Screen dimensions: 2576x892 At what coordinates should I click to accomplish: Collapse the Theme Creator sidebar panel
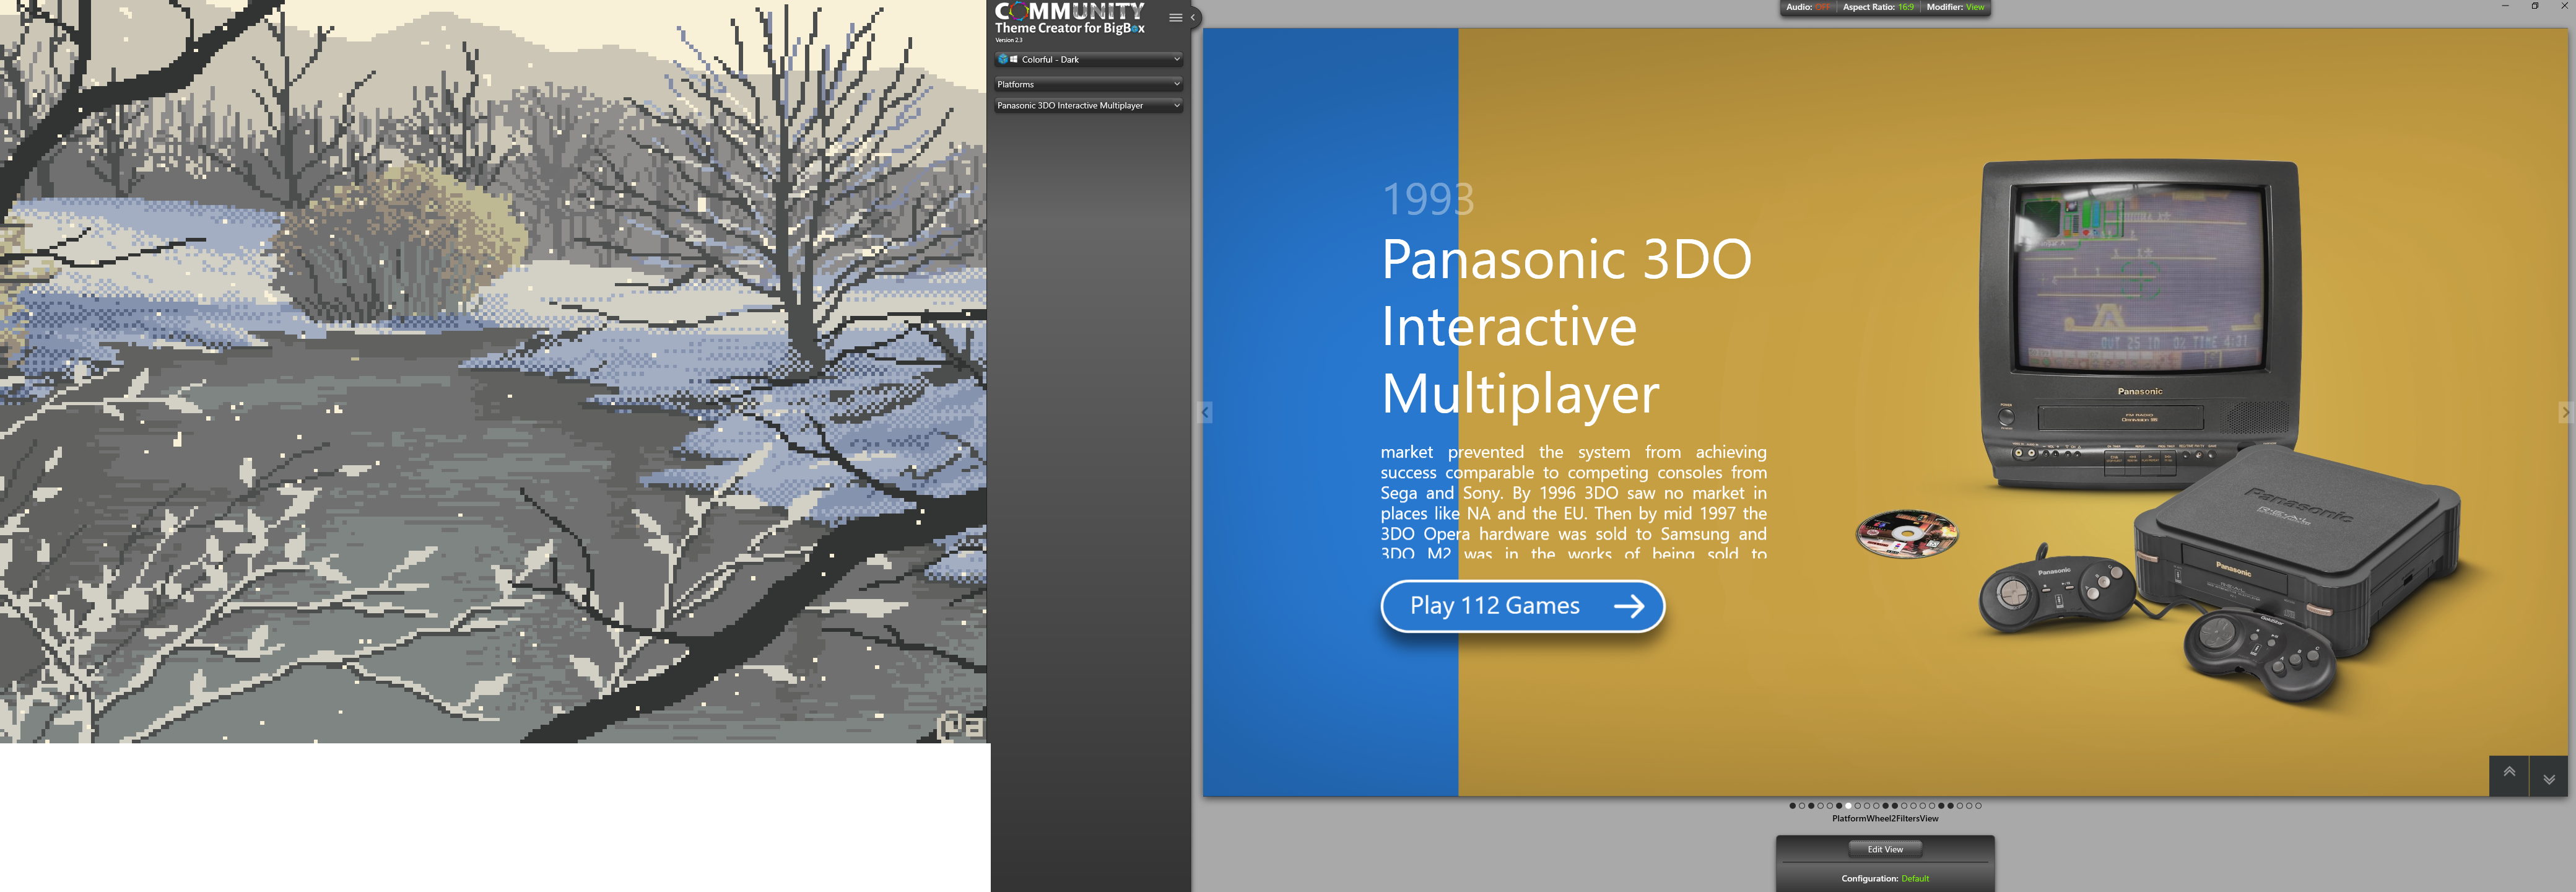tap(1193, 17)
